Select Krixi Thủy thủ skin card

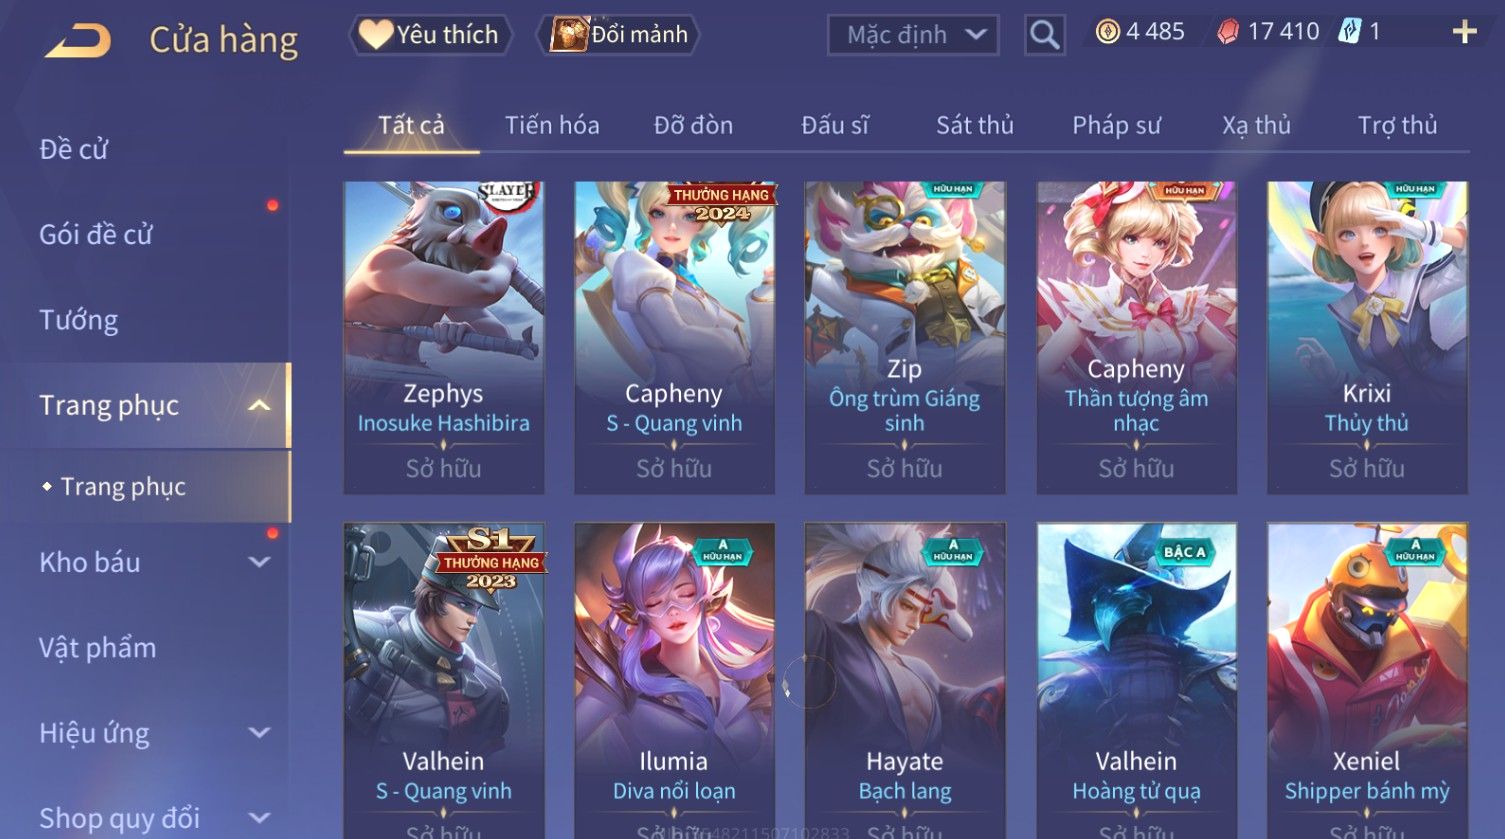pyautogui.click(x=1367, y=338)
